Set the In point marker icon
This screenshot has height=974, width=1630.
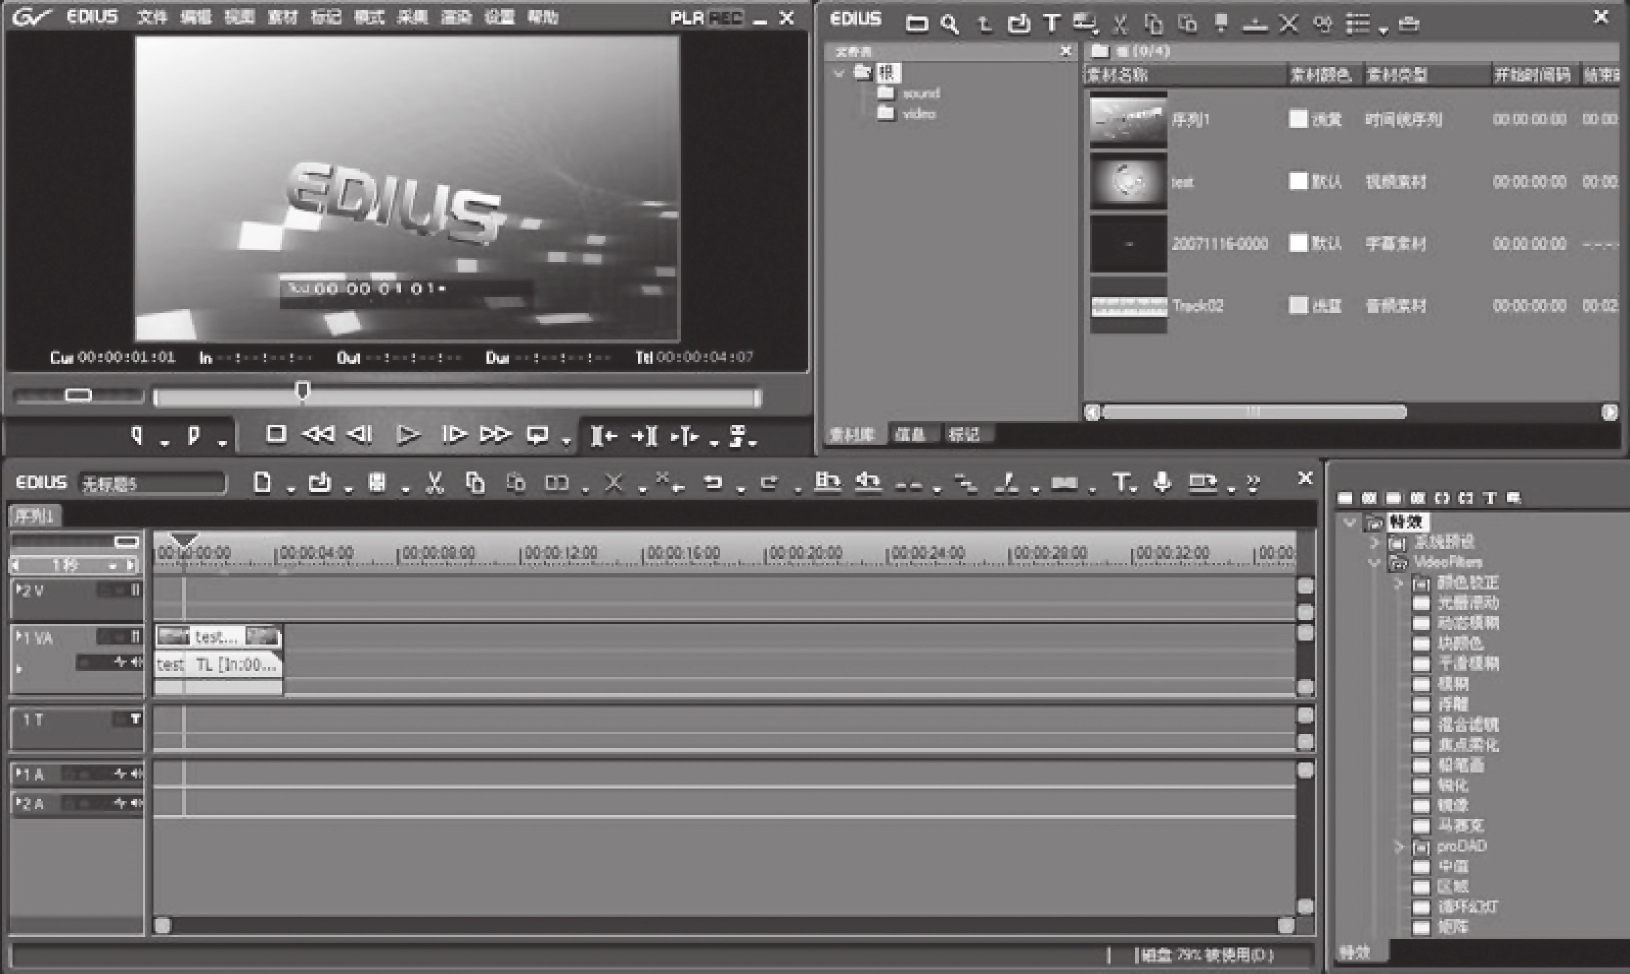pos(137,435)
